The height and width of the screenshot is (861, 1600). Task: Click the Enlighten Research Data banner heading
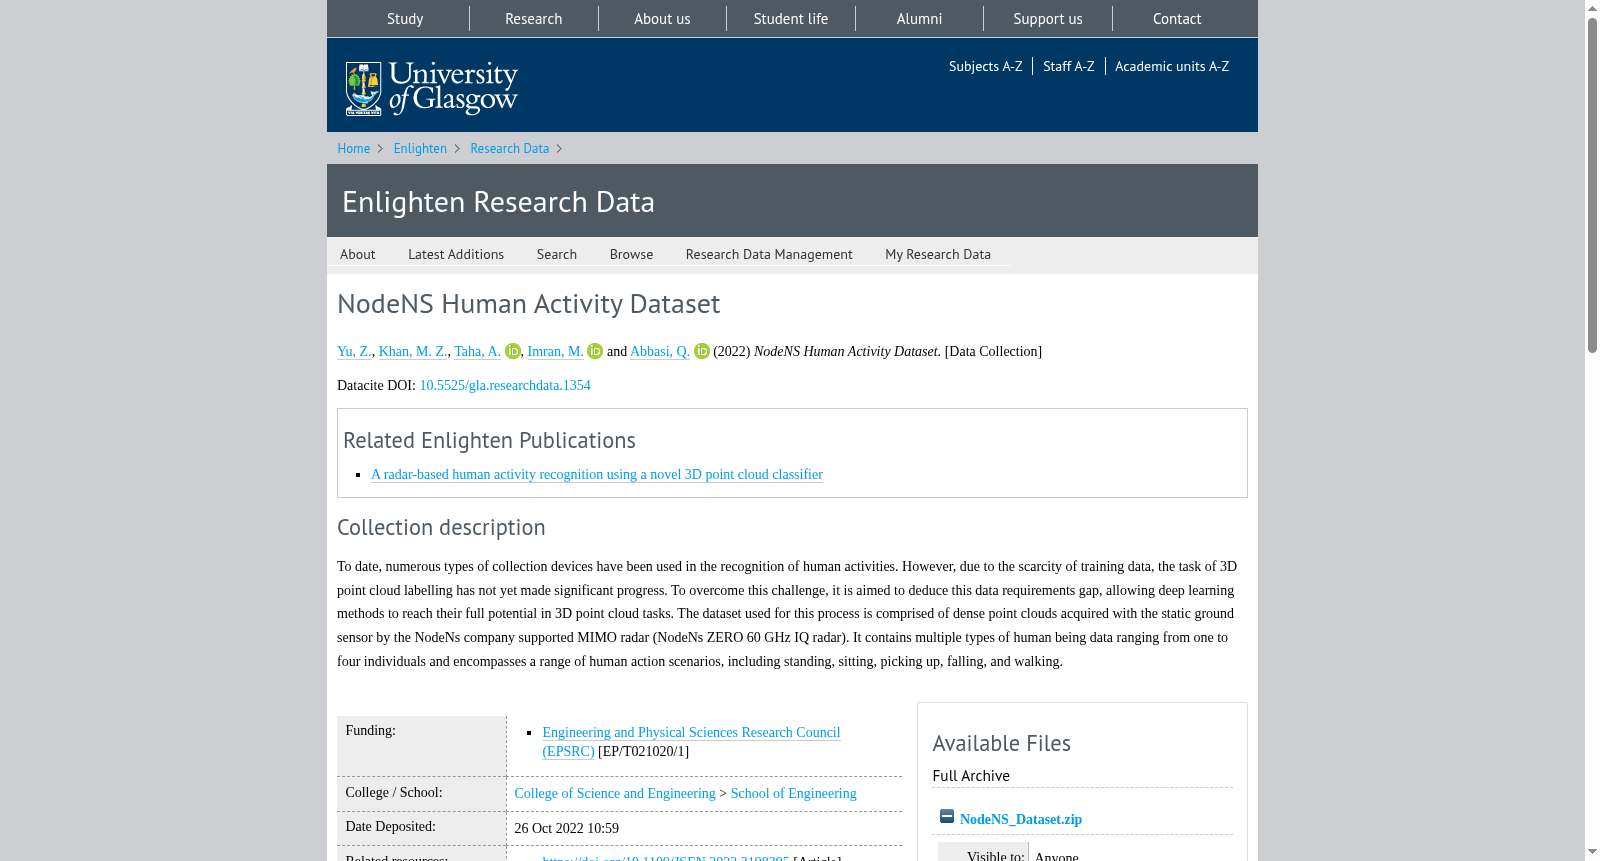tap(498, 201)
